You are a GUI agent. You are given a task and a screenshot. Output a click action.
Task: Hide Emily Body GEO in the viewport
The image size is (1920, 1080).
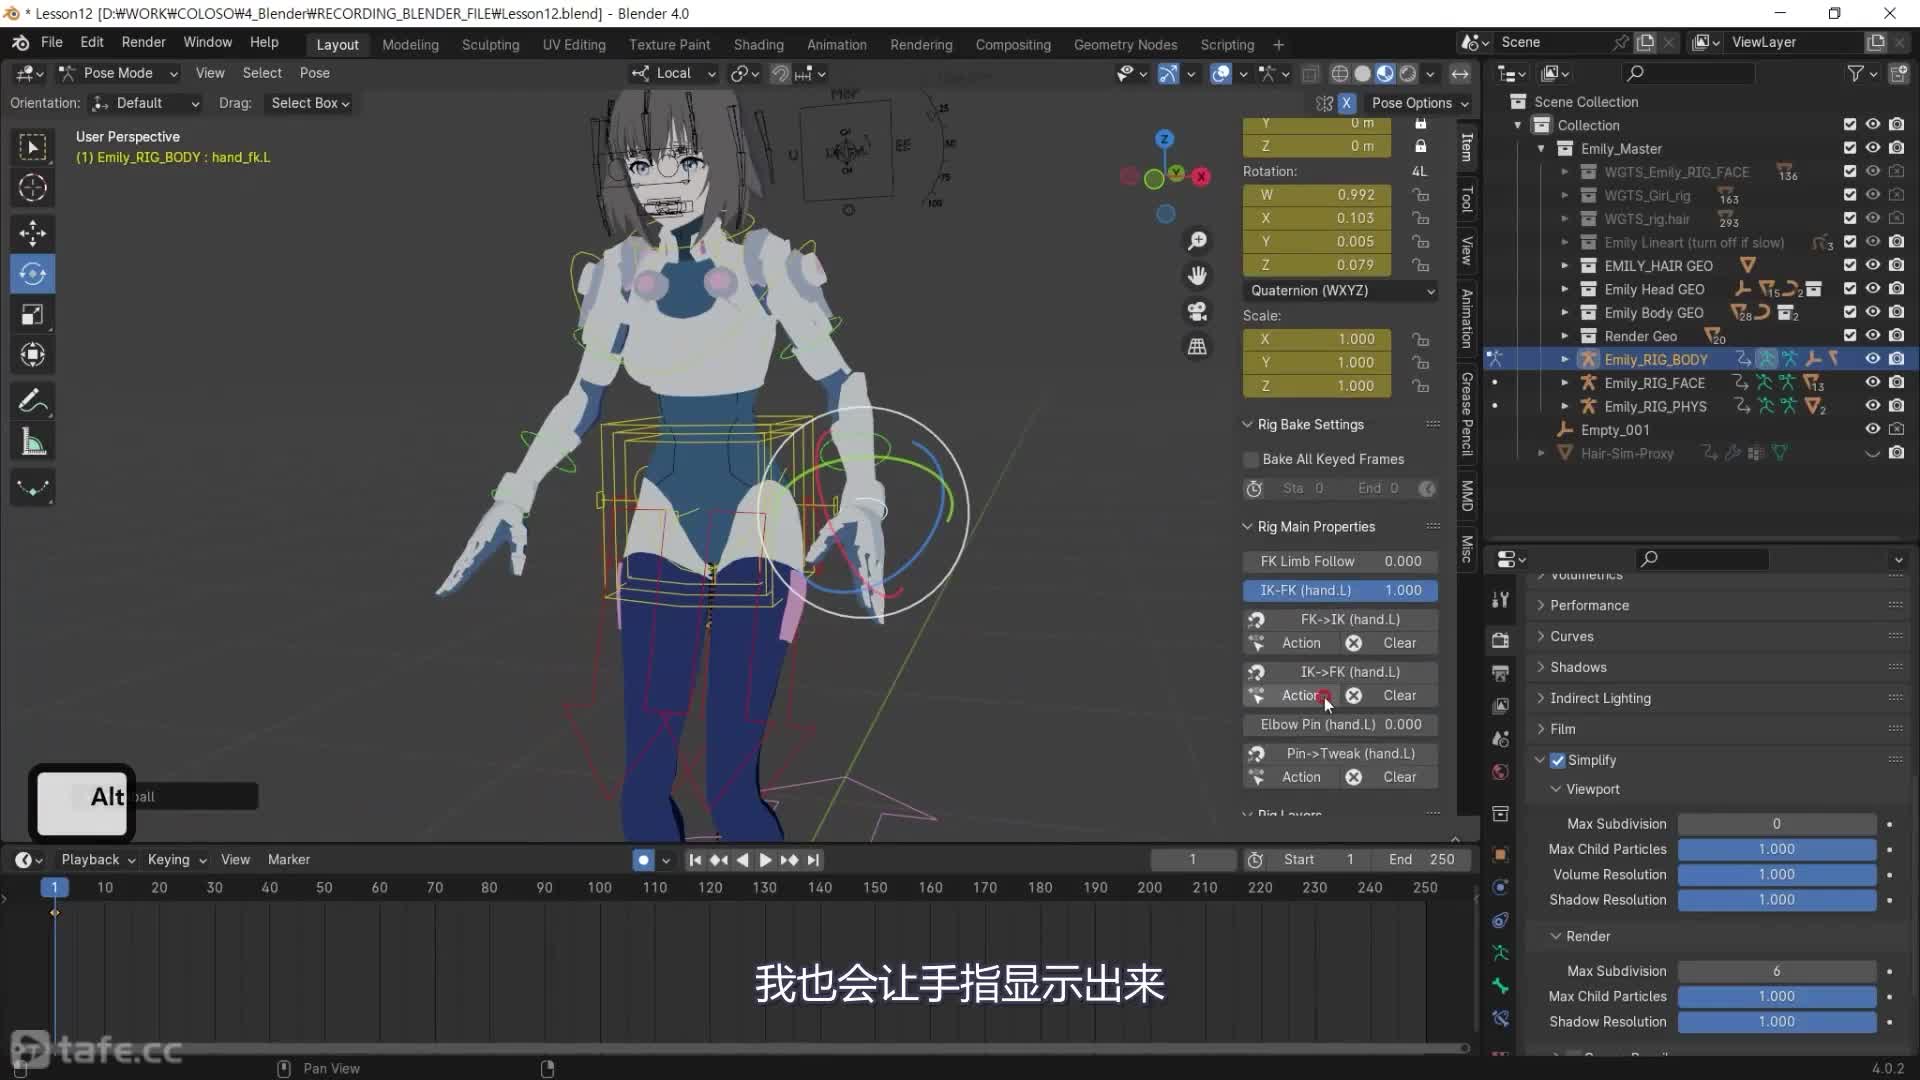click(1871, 312)
